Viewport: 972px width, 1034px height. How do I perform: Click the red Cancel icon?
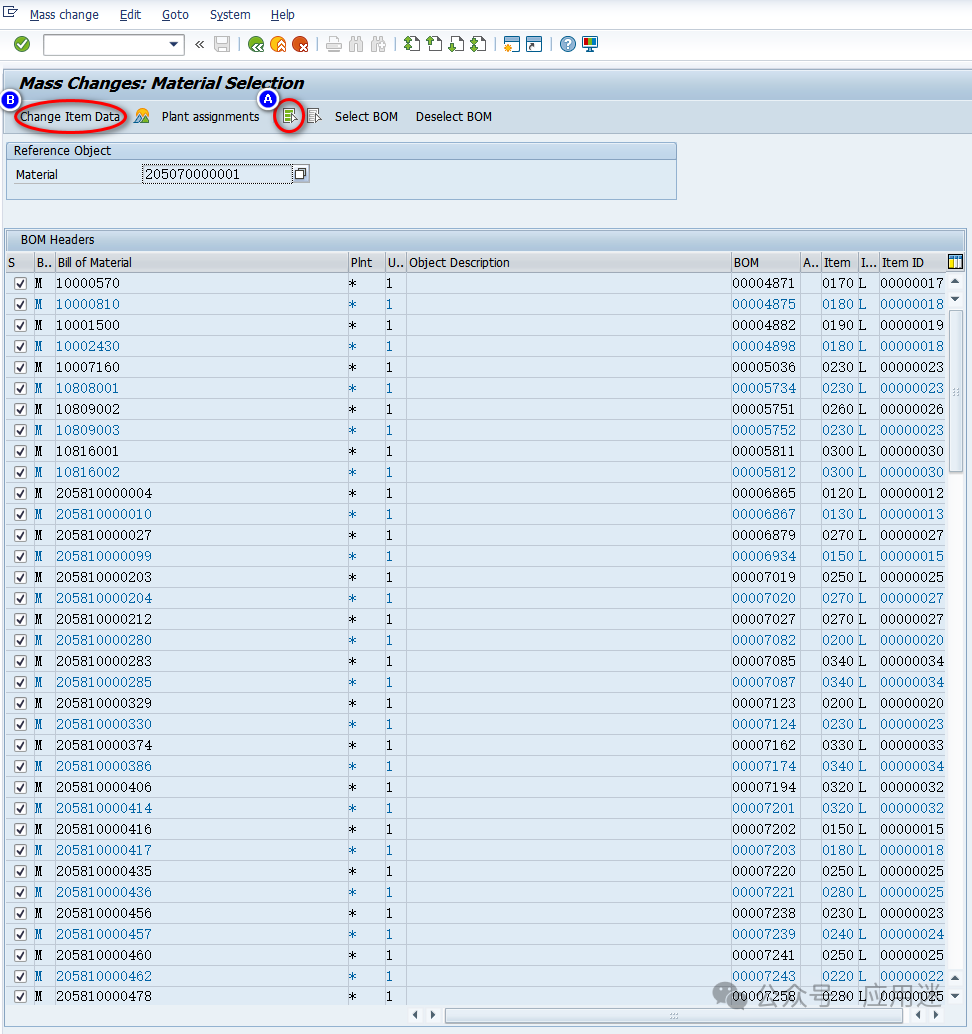coord(300,44)
